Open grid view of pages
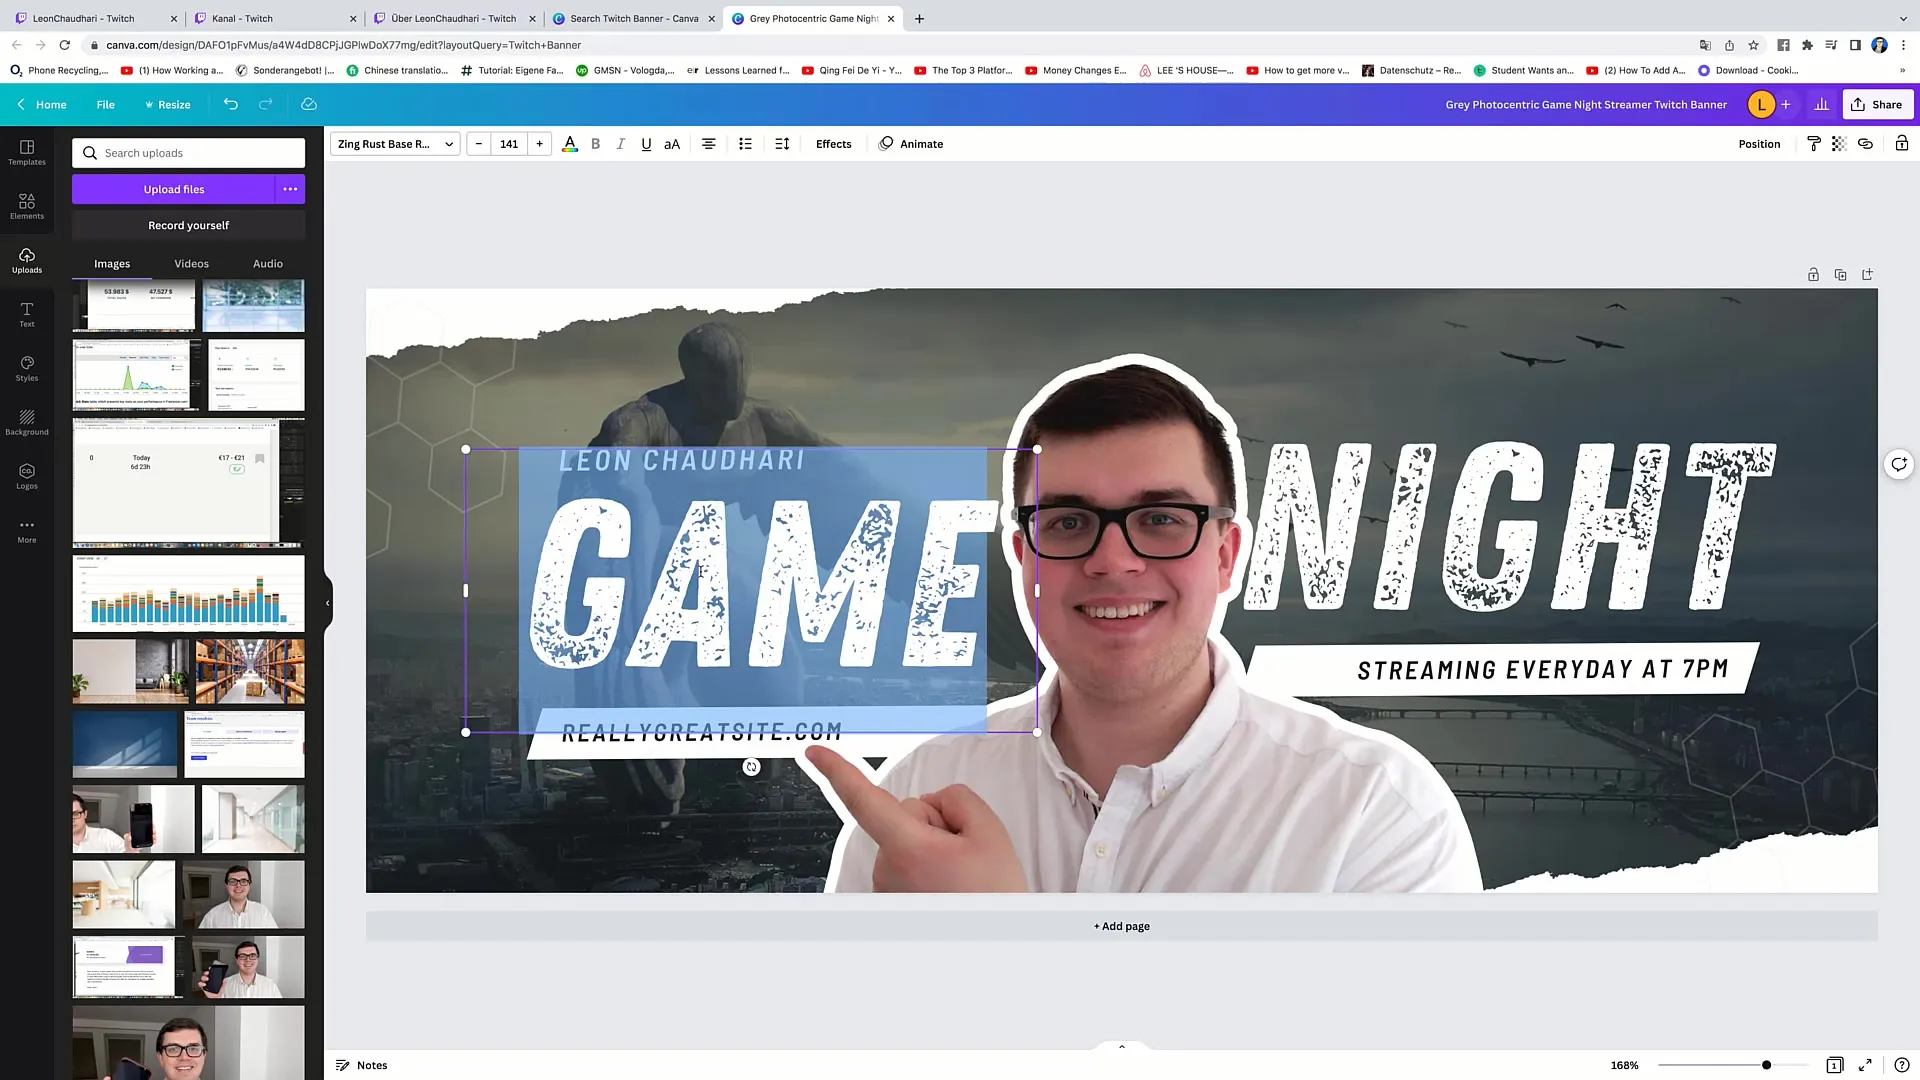Screen dimensions: 1920x1080 [1834, 1065]
